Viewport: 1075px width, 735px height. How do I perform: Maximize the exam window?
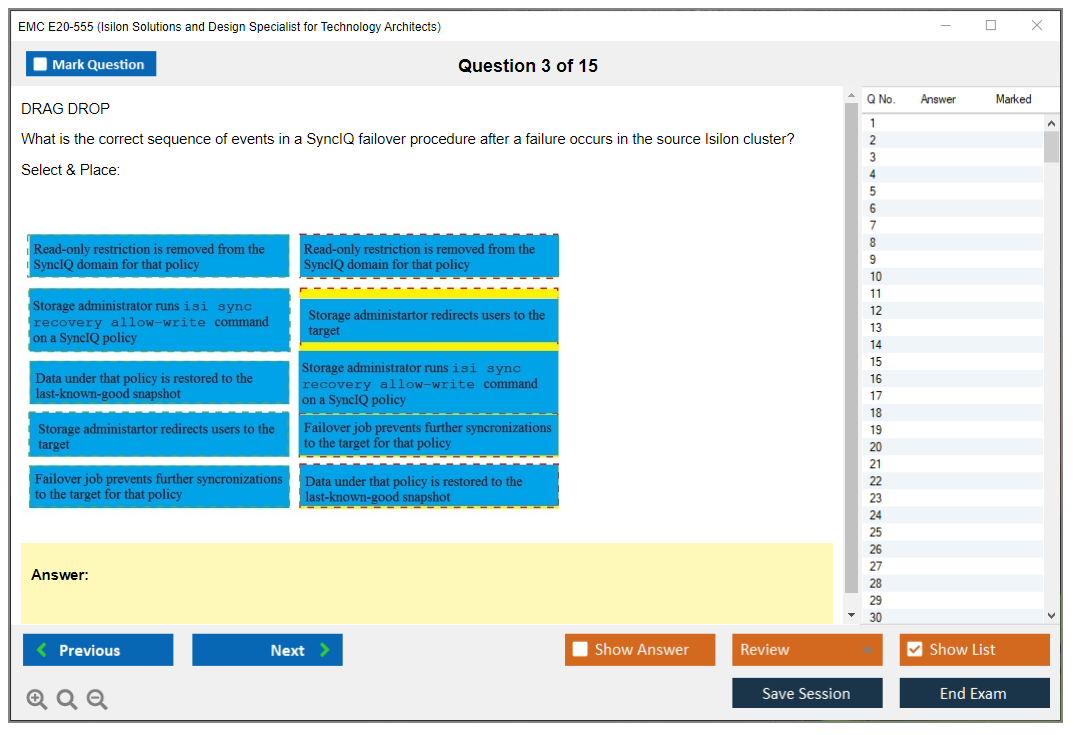tap(991, 26)
